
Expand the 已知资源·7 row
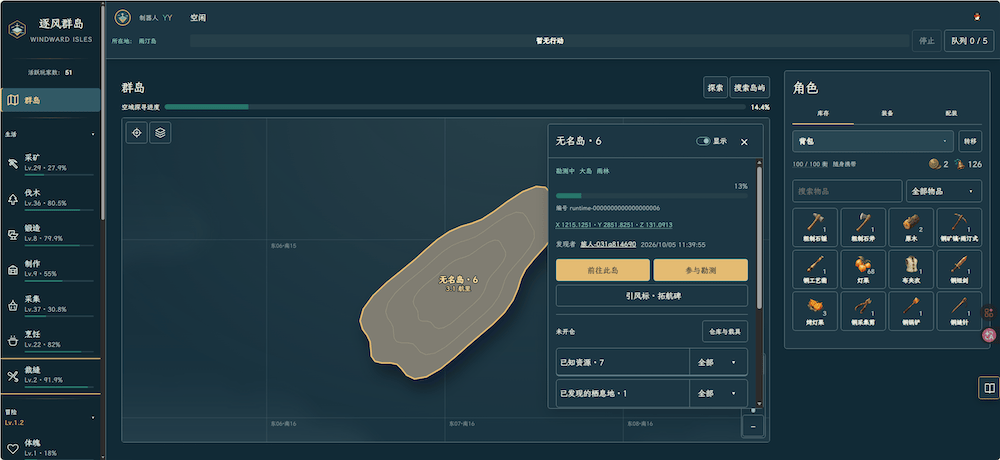[x=622, y=362]
